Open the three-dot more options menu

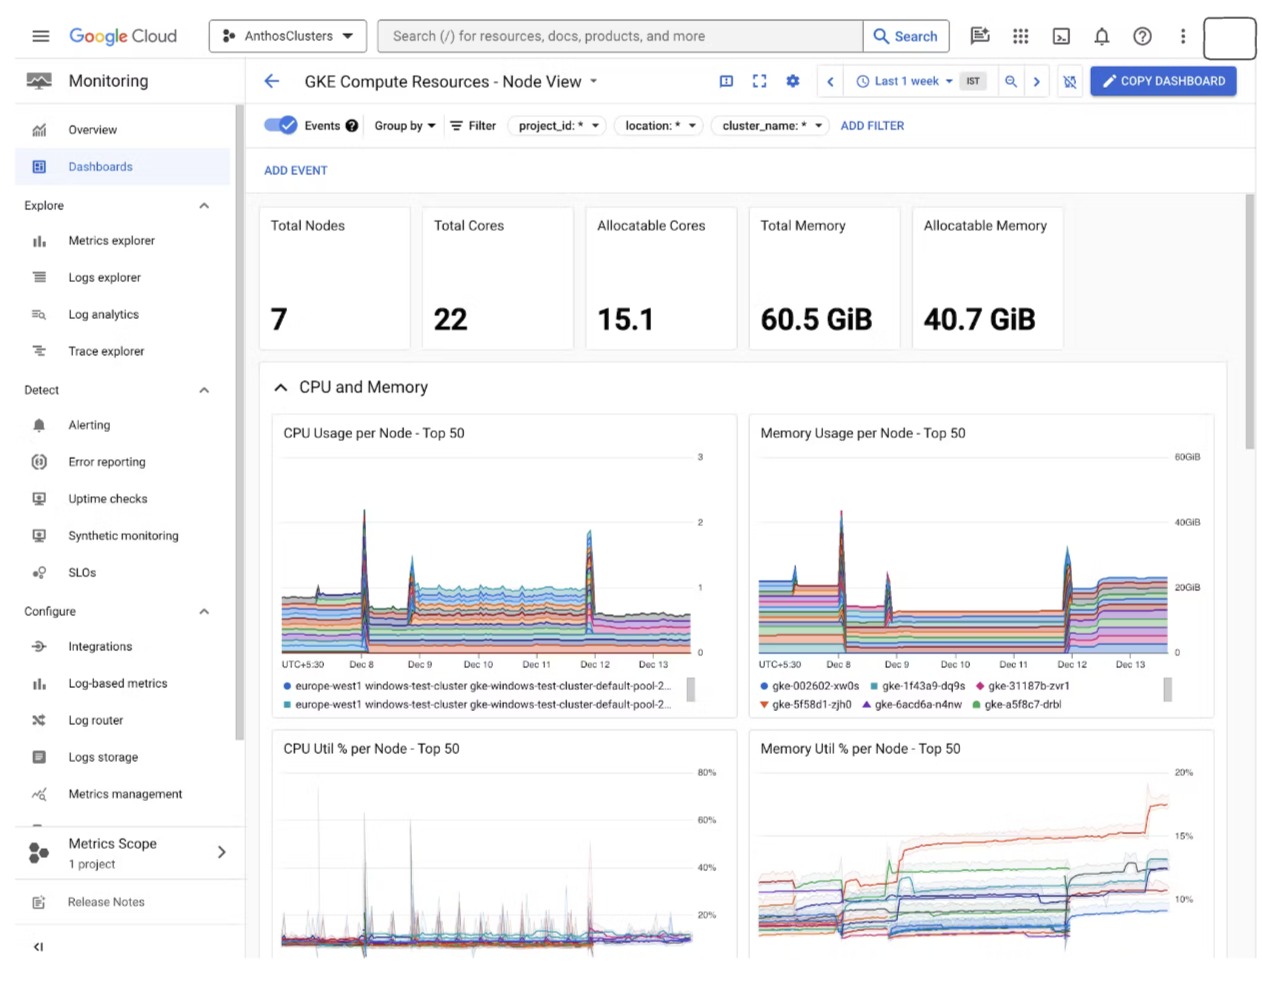[x=1183, y=36]
